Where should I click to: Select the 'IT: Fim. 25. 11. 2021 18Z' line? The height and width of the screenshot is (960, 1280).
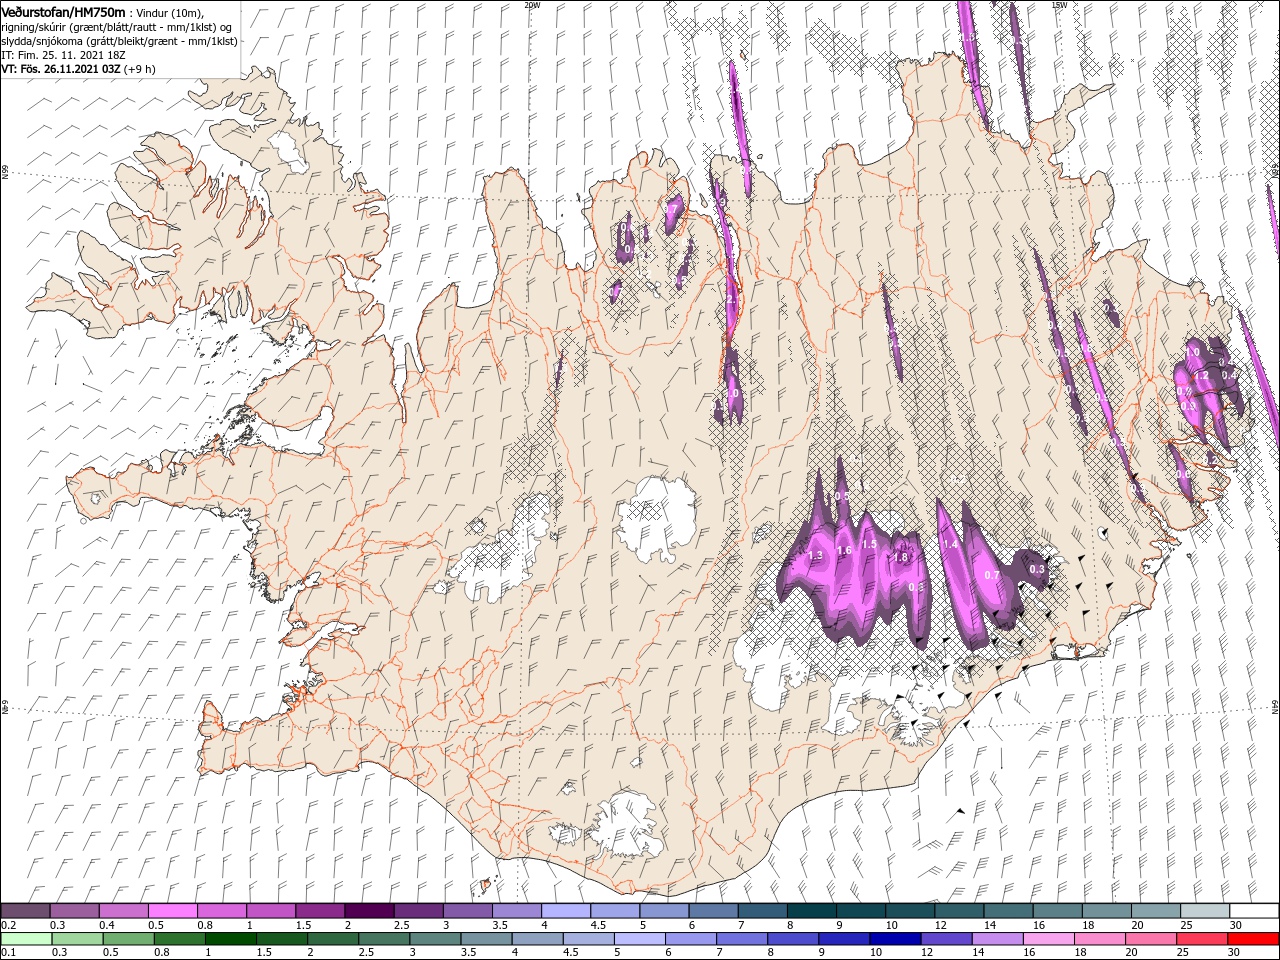point(62,55)
